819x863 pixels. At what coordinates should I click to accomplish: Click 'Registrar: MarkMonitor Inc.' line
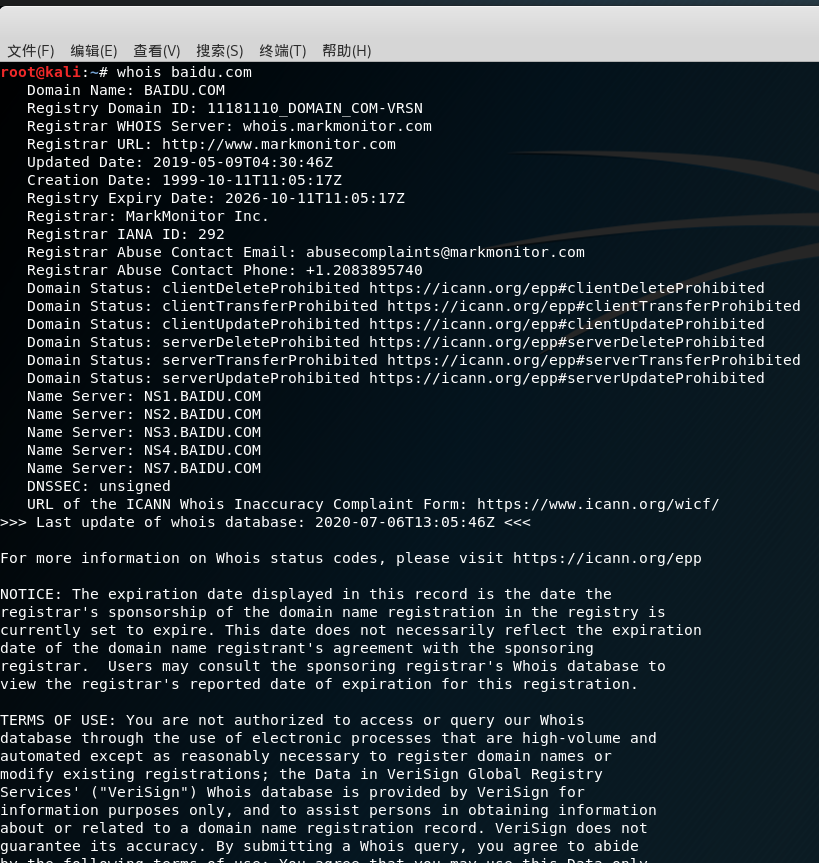click(148, 216)
